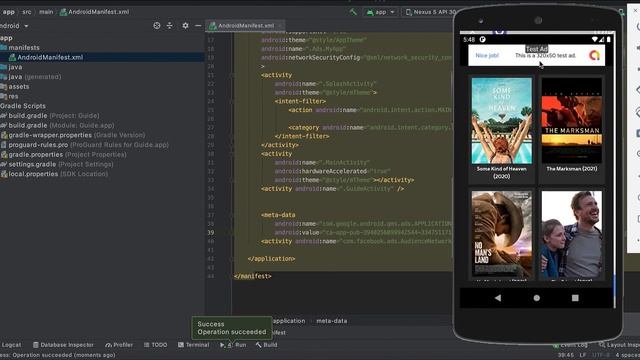Image resolution: width=640 pixels, height=360 pixels.
Task: Open the Profiler tool window
Action: tap(119, 345)
